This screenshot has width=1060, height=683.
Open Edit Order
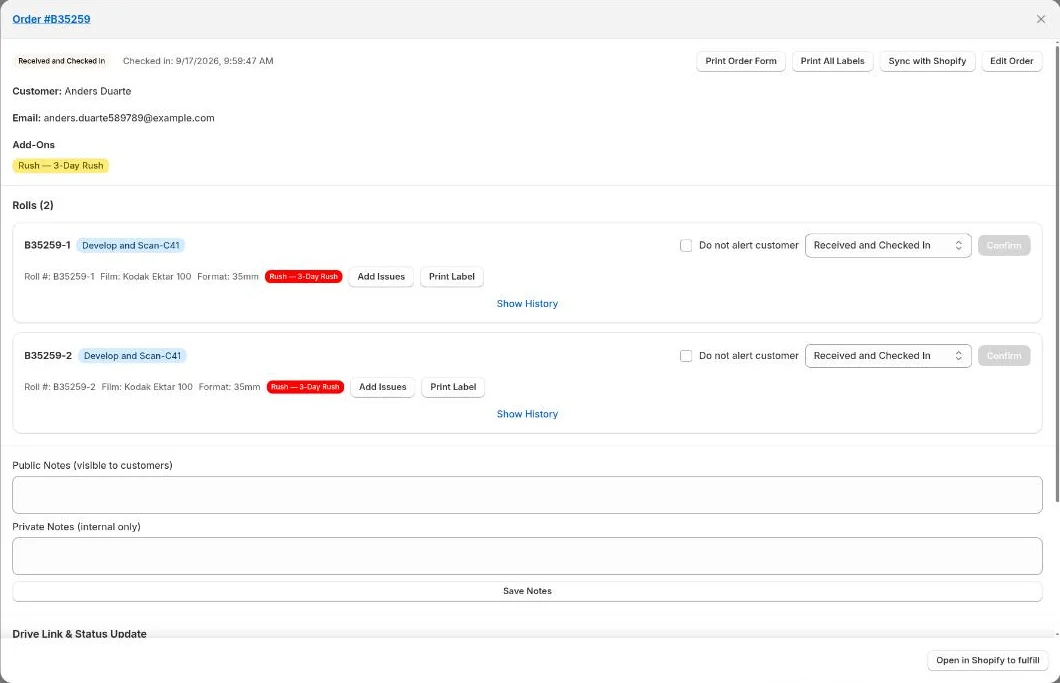click(1011, 61)
